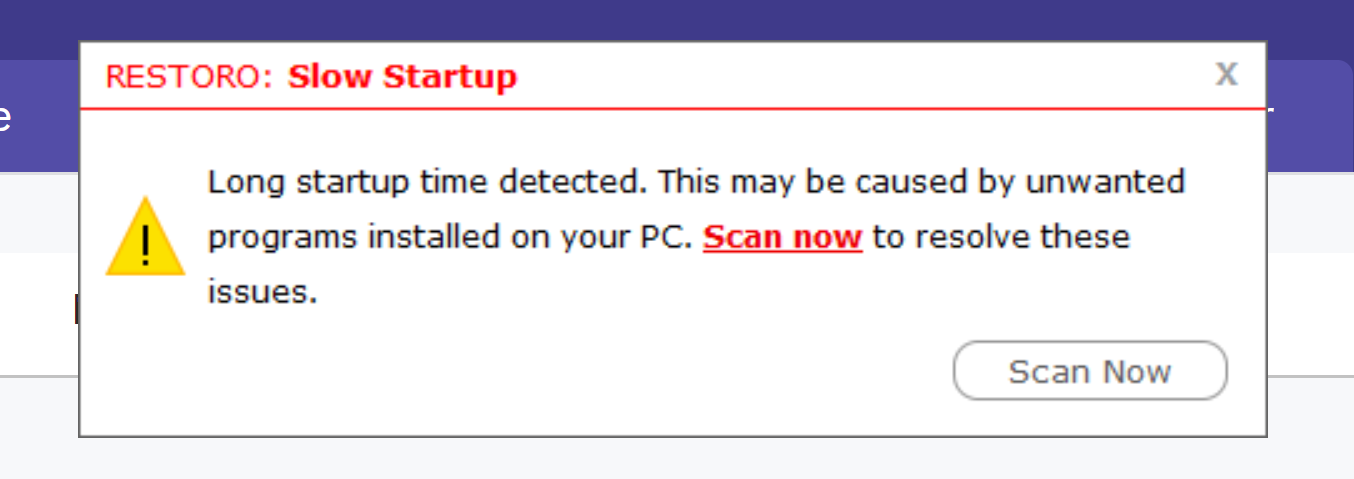Click the yellow warning triangle icon
Viewport: 1354px width, 479px height.
[145, 237]
